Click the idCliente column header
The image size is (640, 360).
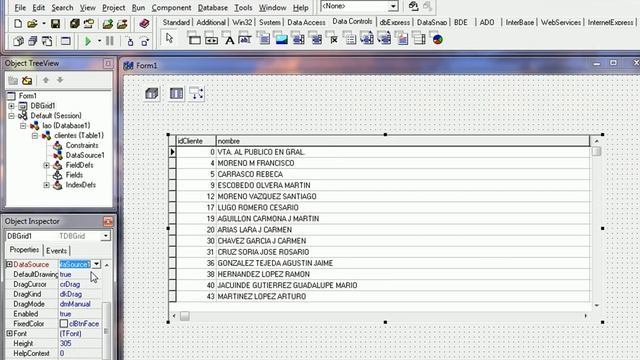(196, 141)
